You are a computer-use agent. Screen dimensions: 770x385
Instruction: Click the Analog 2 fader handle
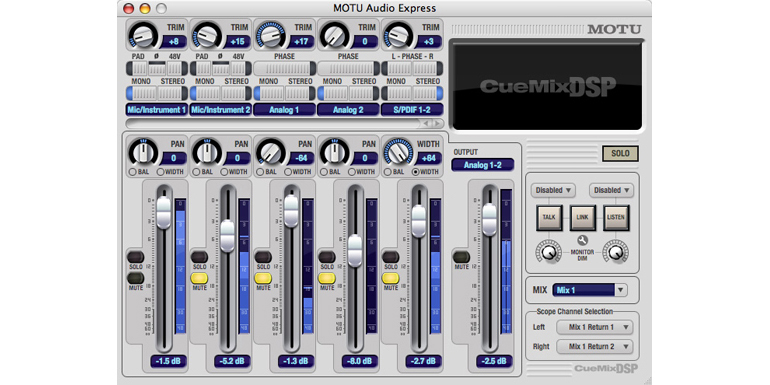pos(355,250)
